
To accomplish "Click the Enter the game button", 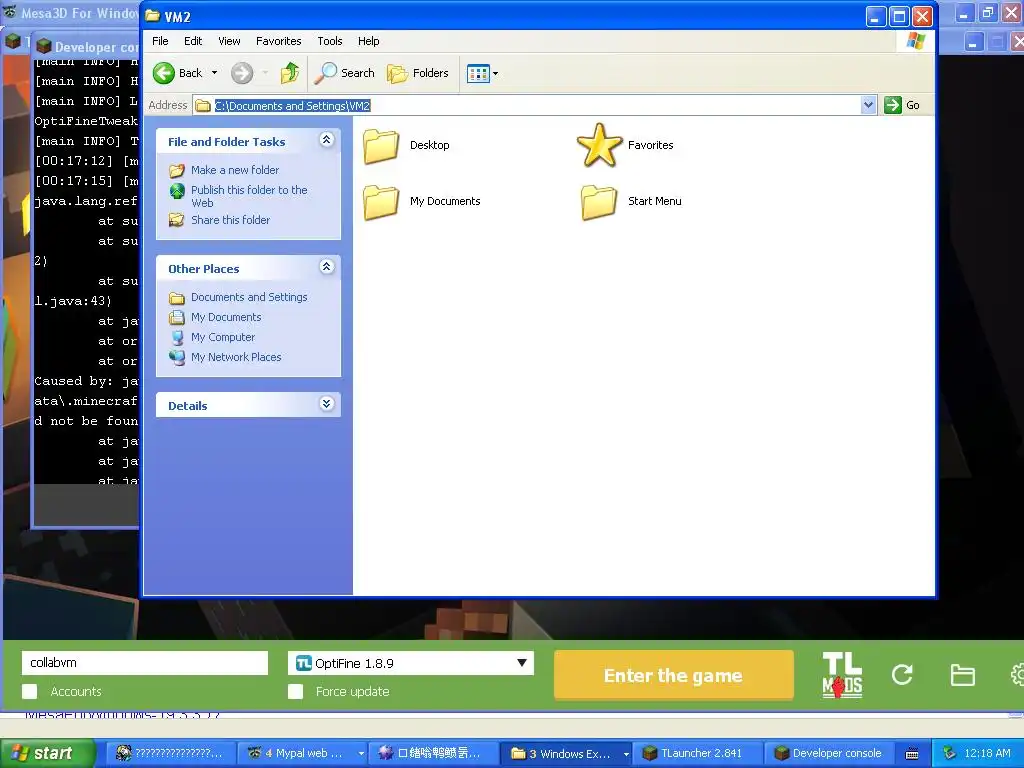I will coord(673,675).
